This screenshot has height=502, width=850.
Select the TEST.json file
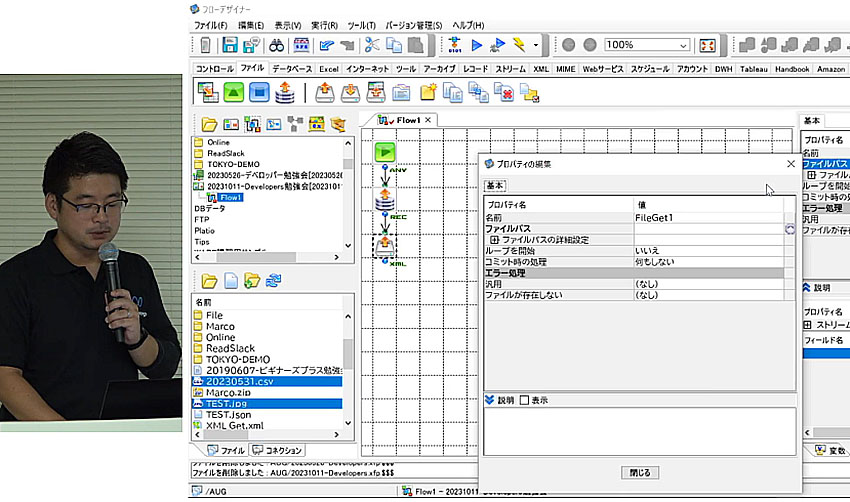click(x=228, y=415)
